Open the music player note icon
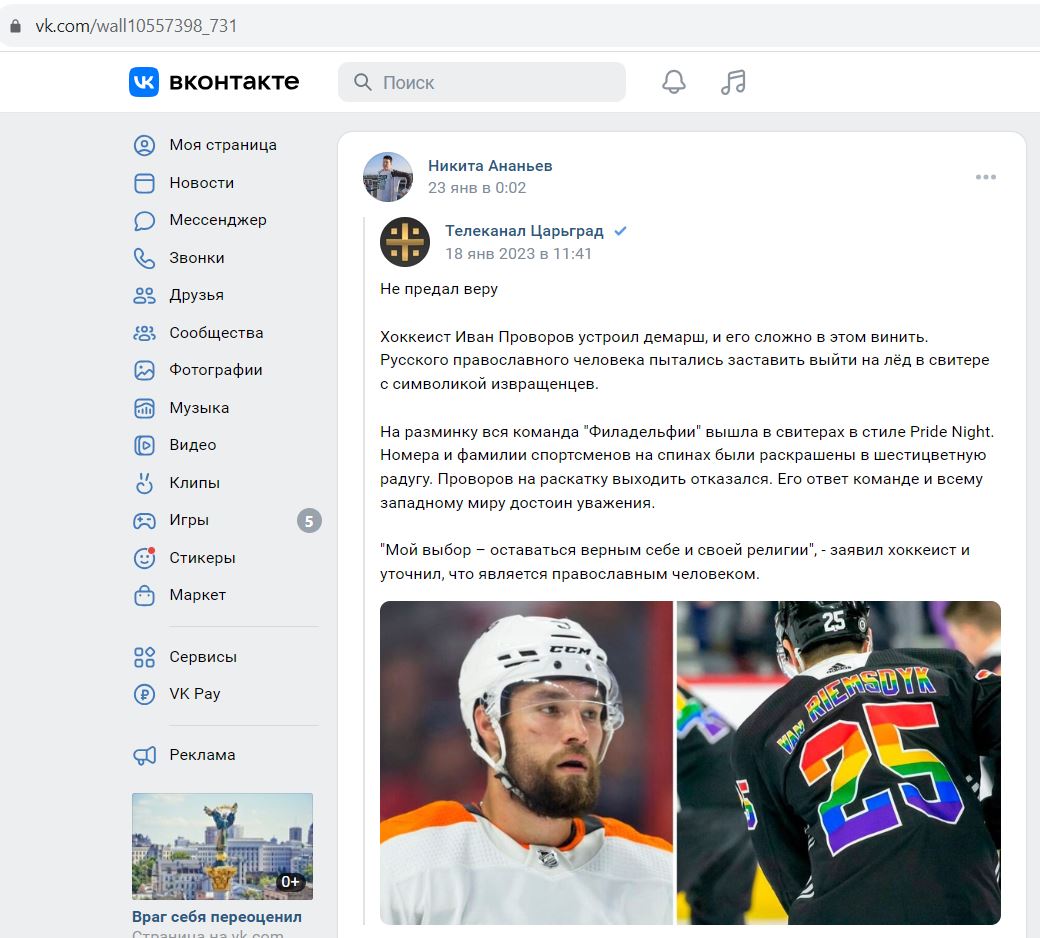Screen dimensions: 1040x938 coord(734,82)
